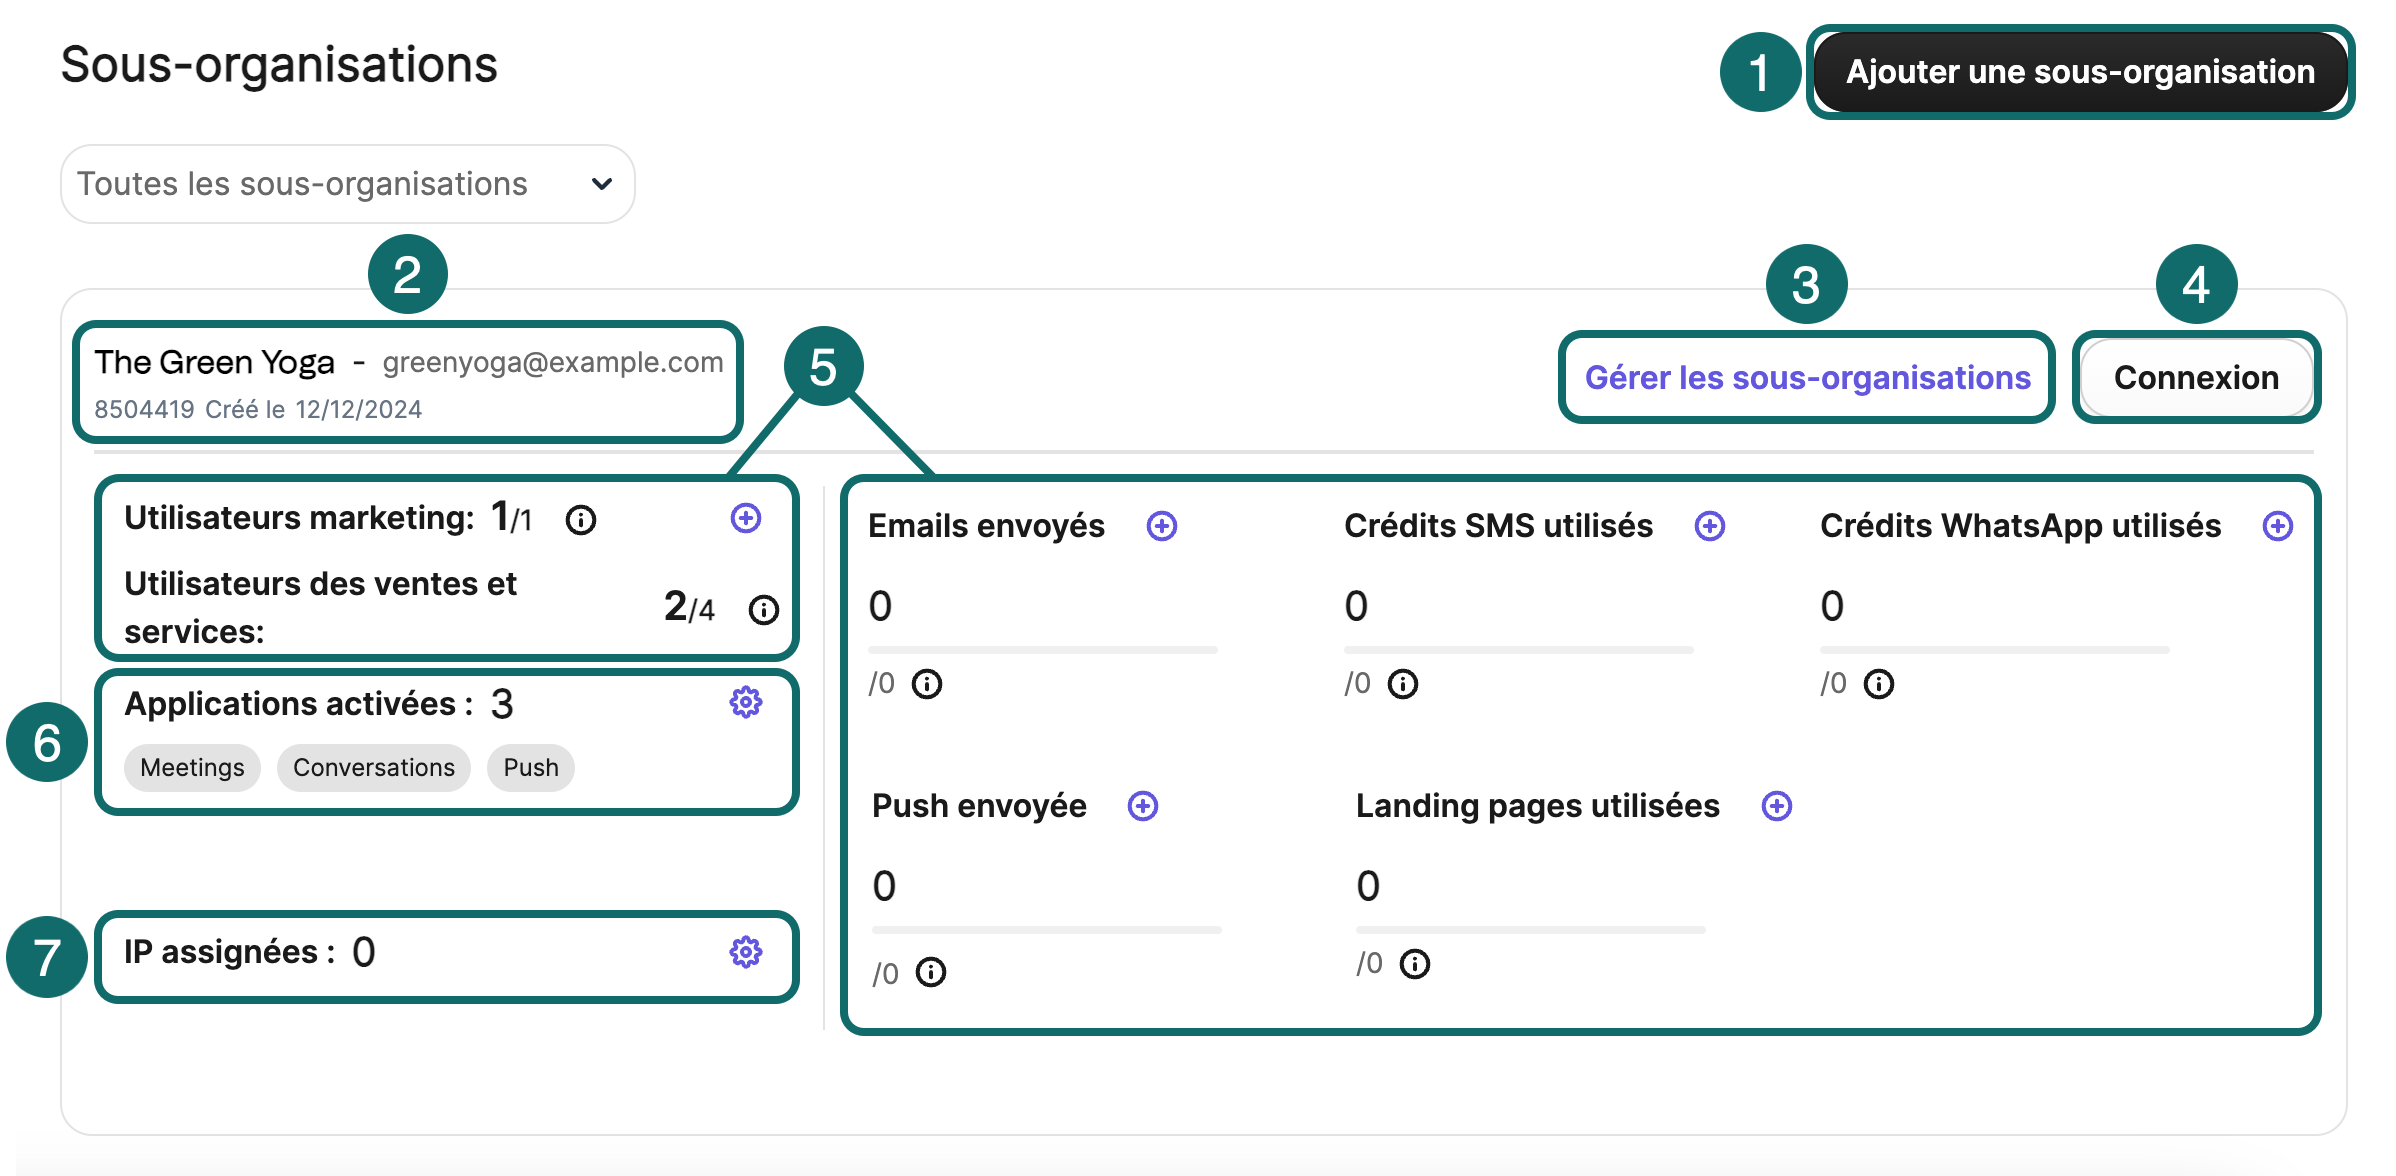This screenshot has width=2396, height=1176.
Task: Click the Conversations app tag
Action: tap(374, 768)
